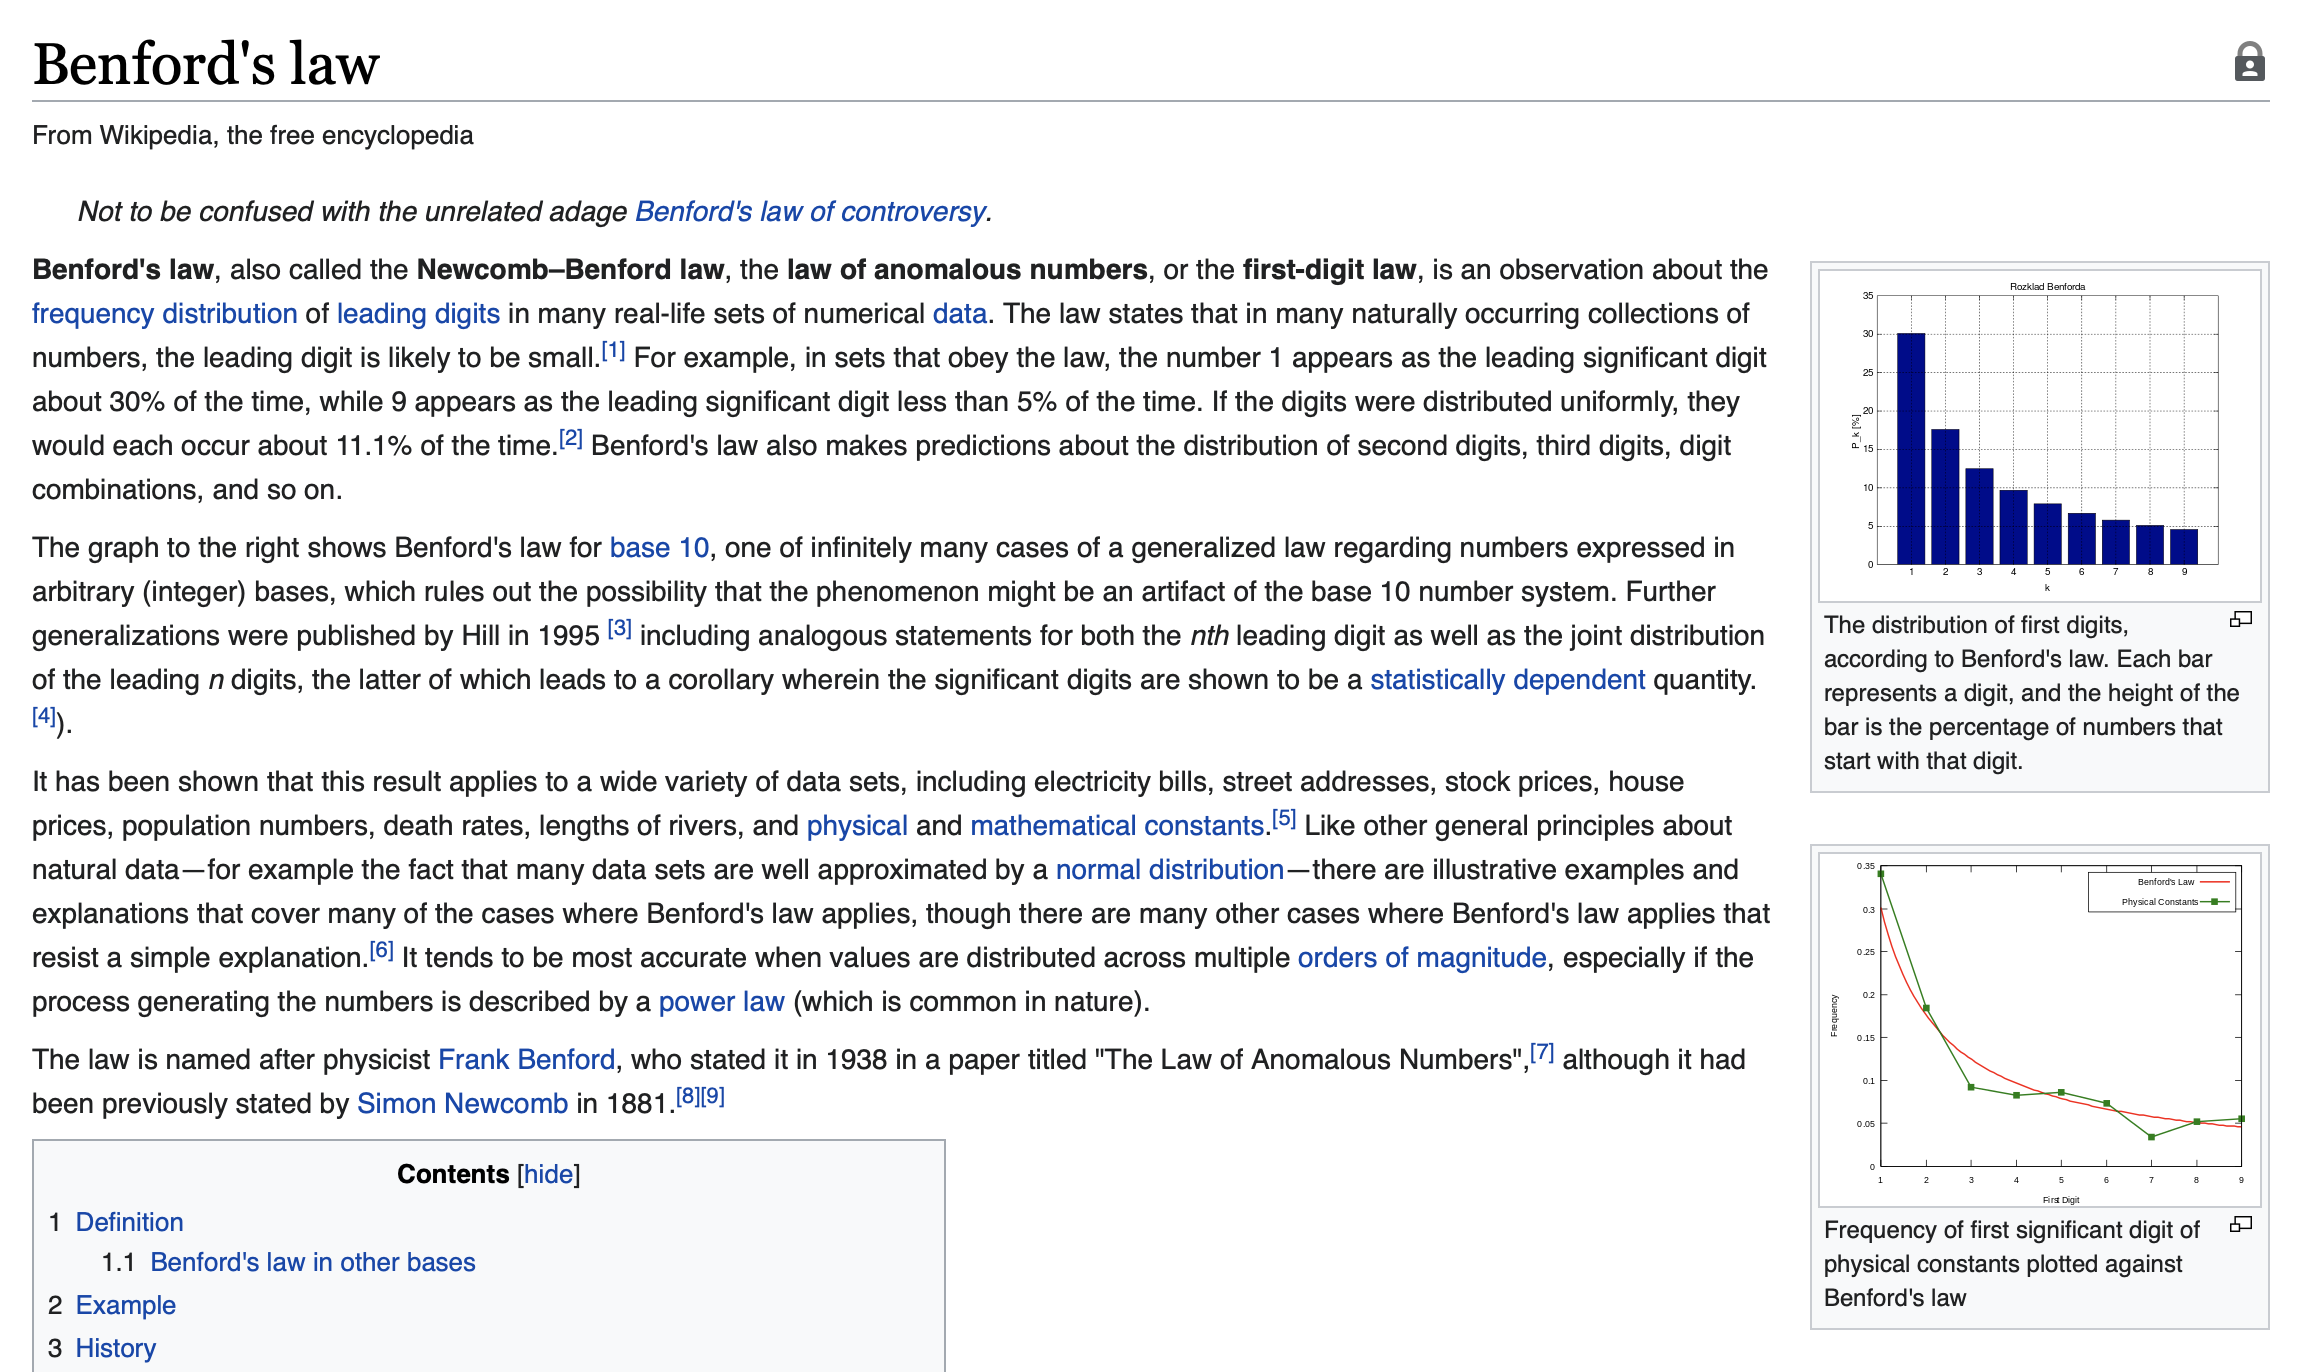Enlarge the bar chart image via its magnify icon
Screen dimensions: 2300x1372
coord(2241,620)
